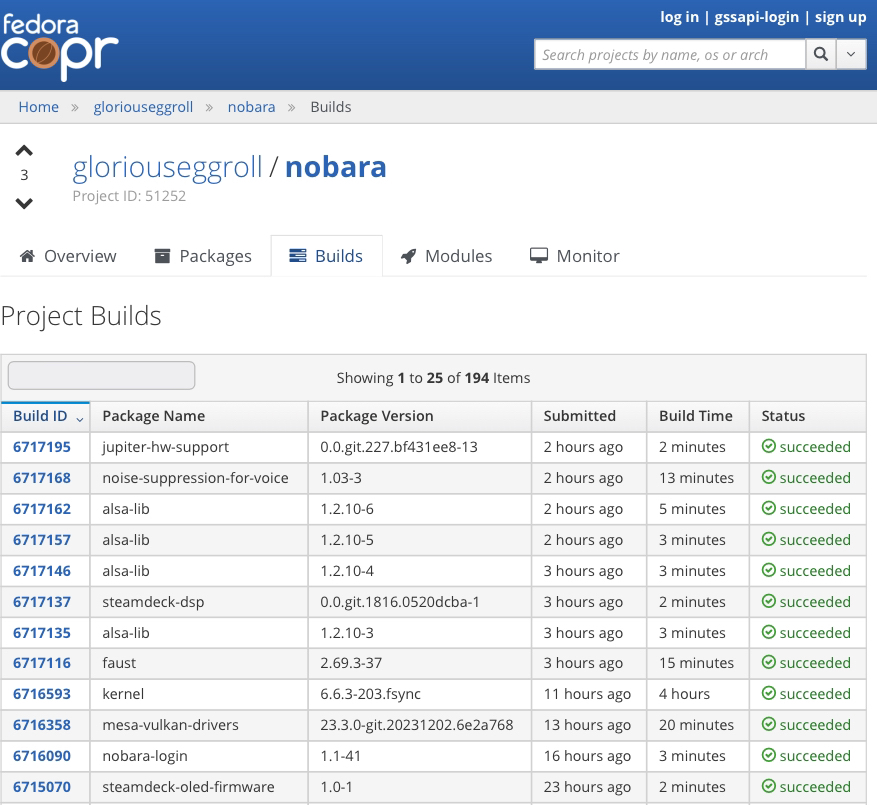Switch to the Modules tab
877x805 pixels.
point(446,256)
